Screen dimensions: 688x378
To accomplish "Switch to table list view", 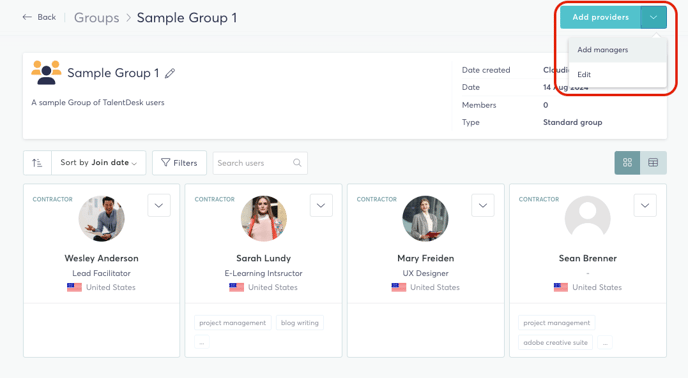I will click(653, 162).
